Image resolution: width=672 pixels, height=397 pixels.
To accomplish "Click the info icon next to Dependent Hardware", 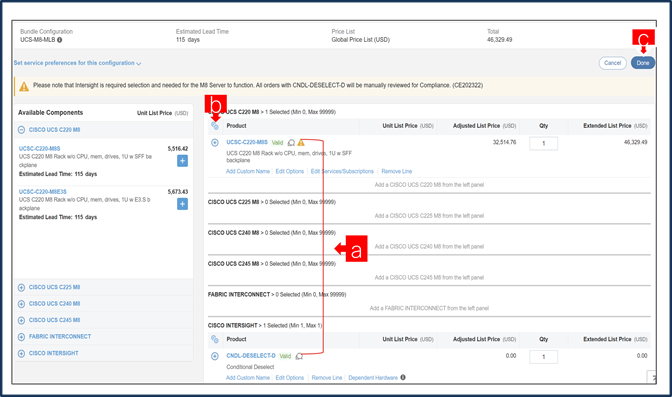I will pos(403,377).
